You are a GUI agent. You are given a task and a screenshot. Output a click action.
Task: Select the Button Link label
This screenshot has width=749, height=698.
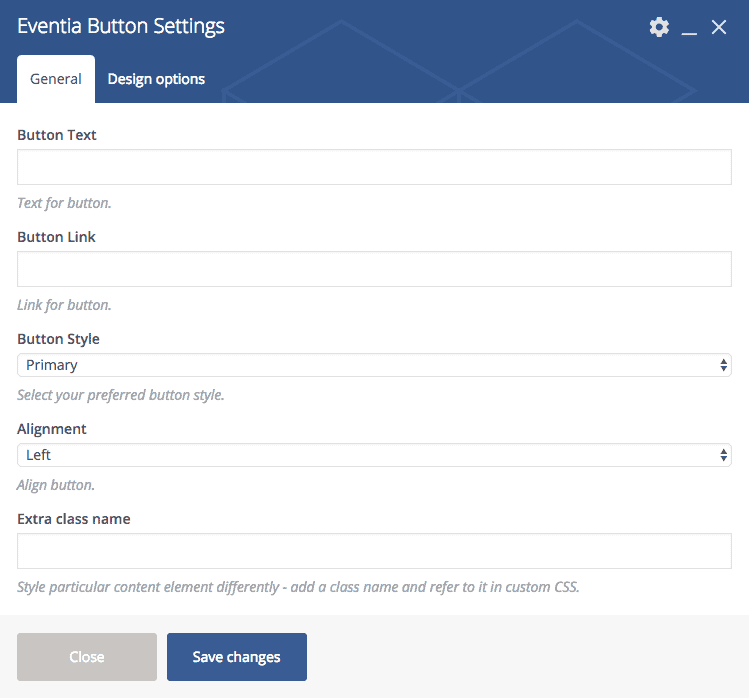point(57,237)
